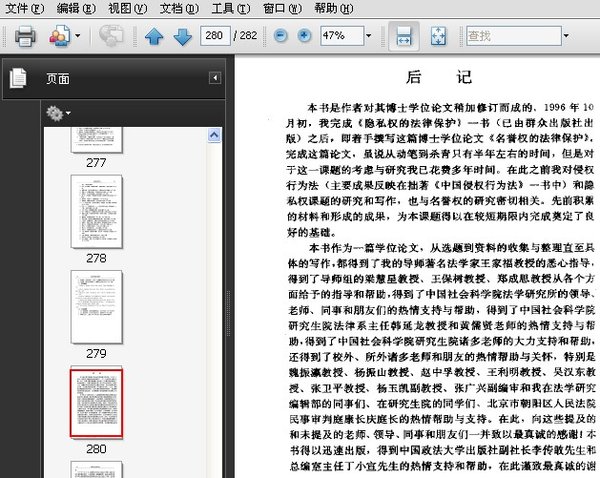
Task: Collapse the 页面 panel with arrow button
Action: tap(214, 78)
